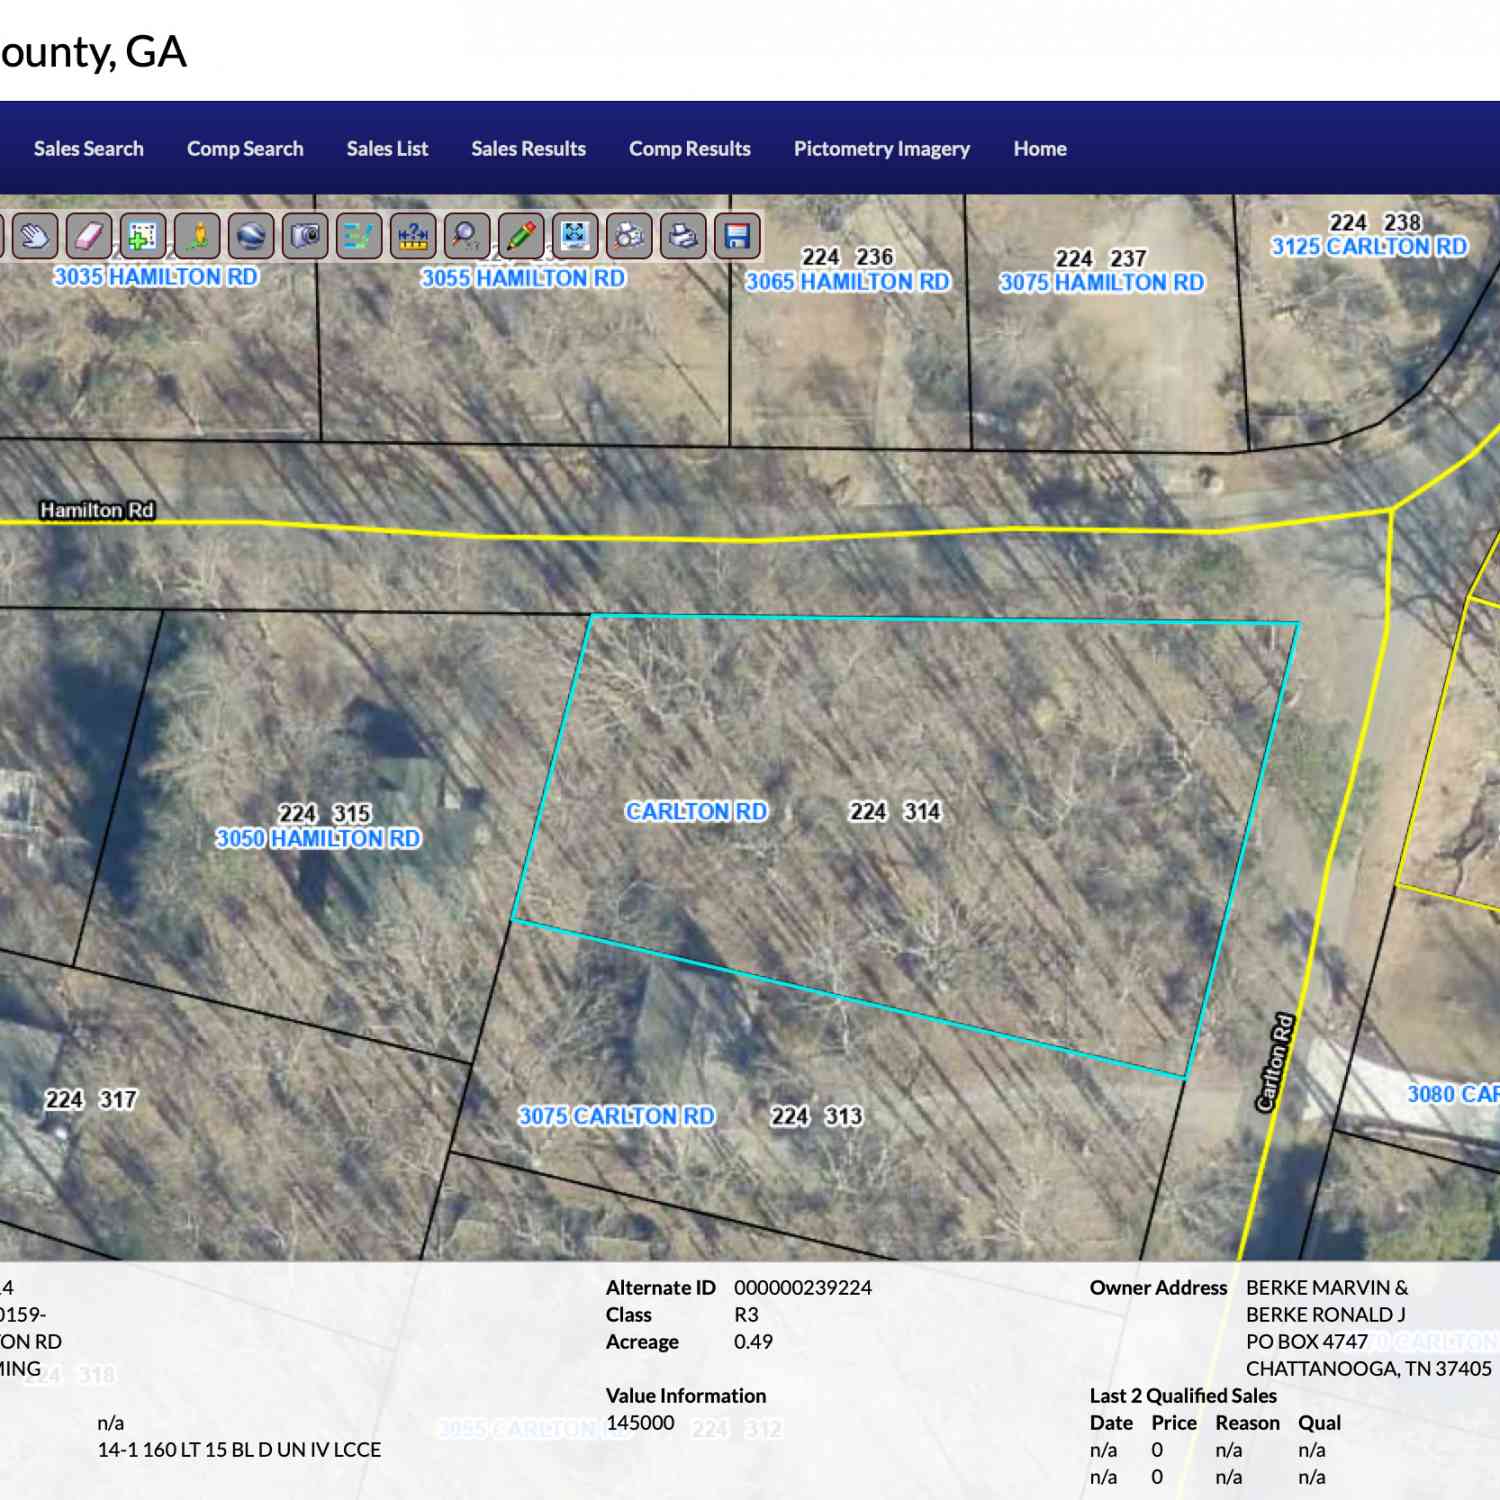This screenshot has width=1500, height=1500.
Task: Click the Alternate ID value 000000239224
Action: (803, 1287)
